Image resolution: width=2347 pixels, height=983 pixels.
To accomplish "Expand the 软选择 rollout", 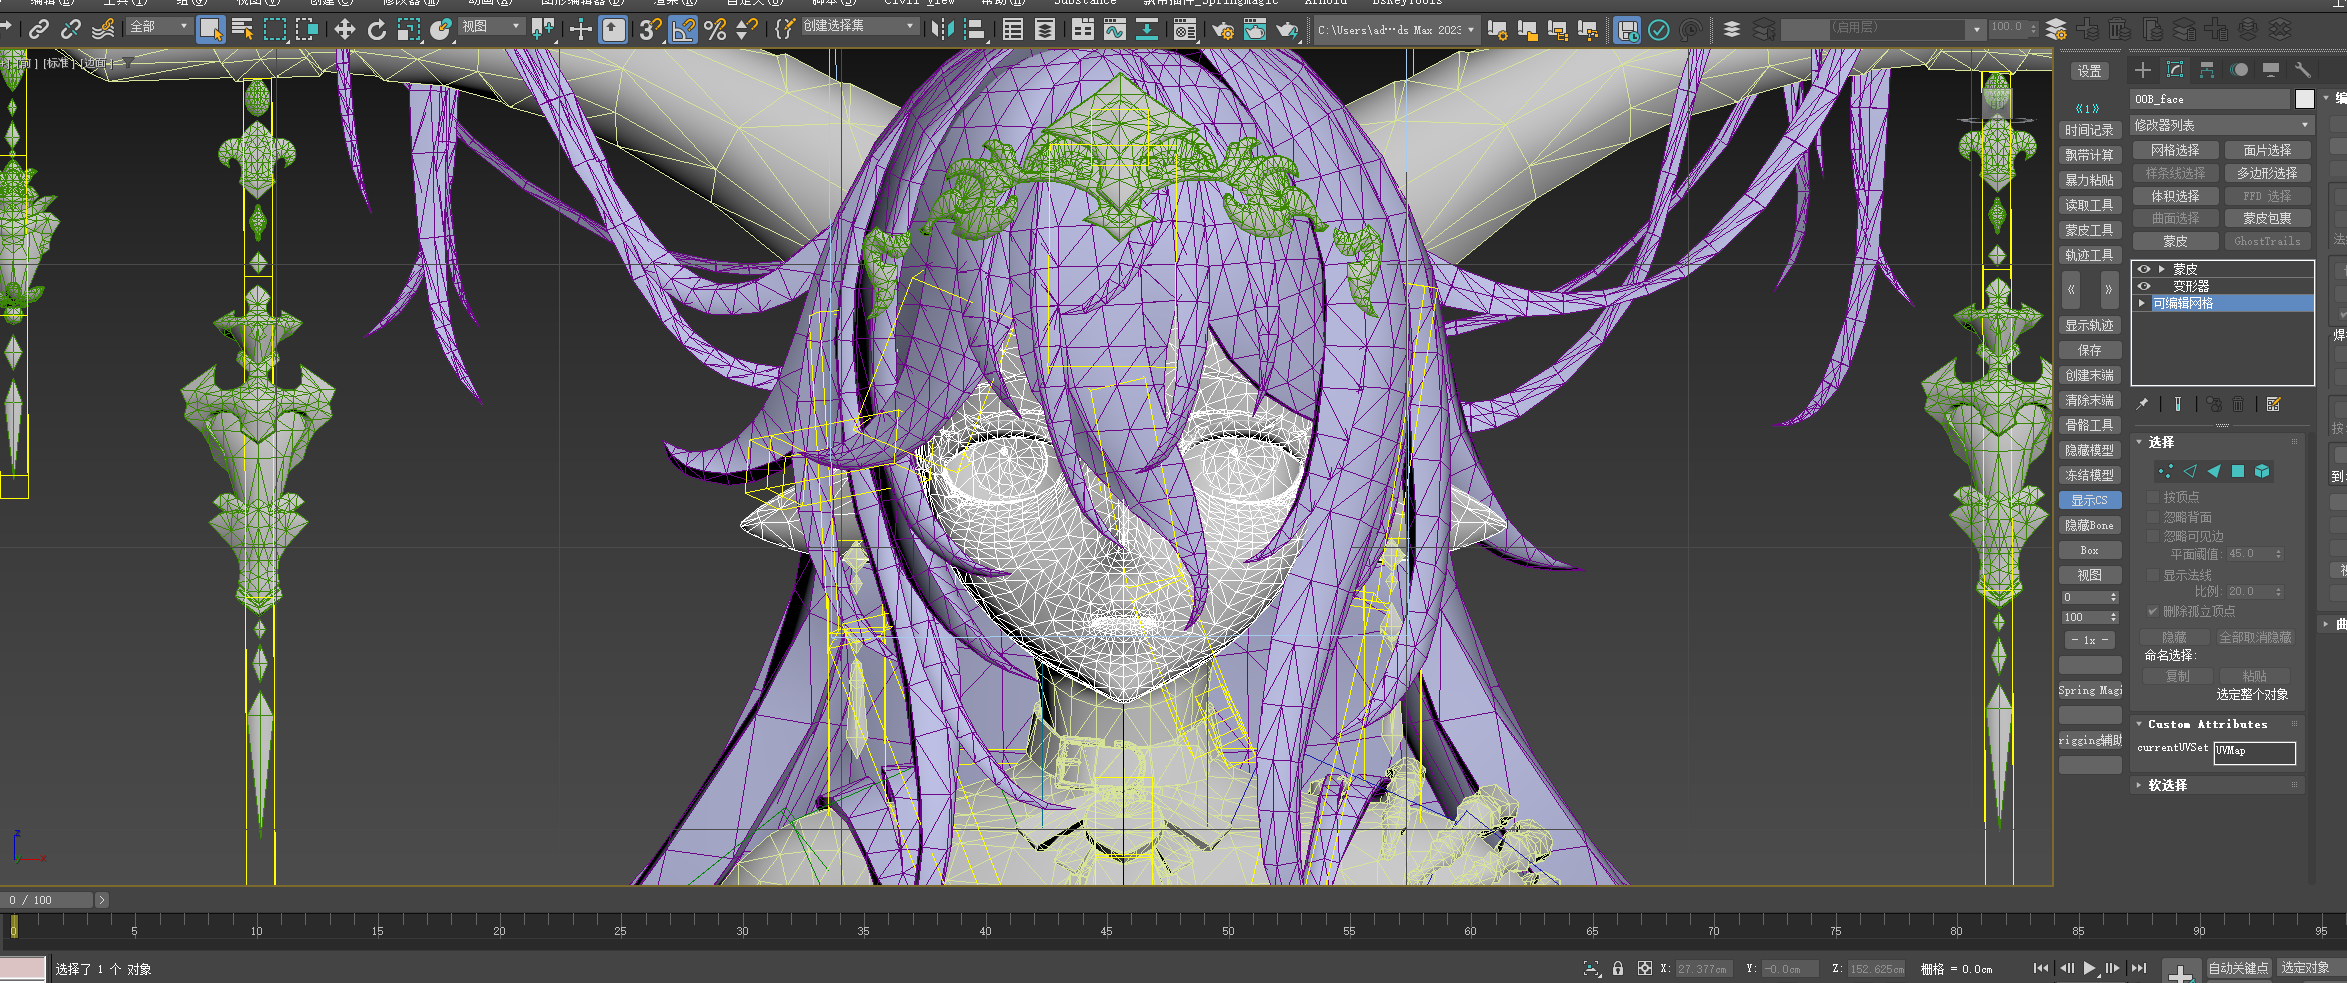I will click(2167, 785).
